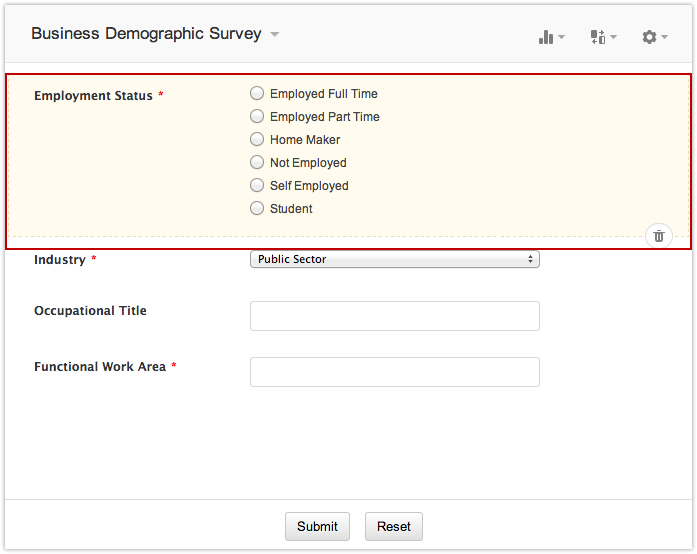Click the import/export data transfer icon
The height and width of the screenshot is (554, 697).
pyautogui.click(x=598, y=36)
